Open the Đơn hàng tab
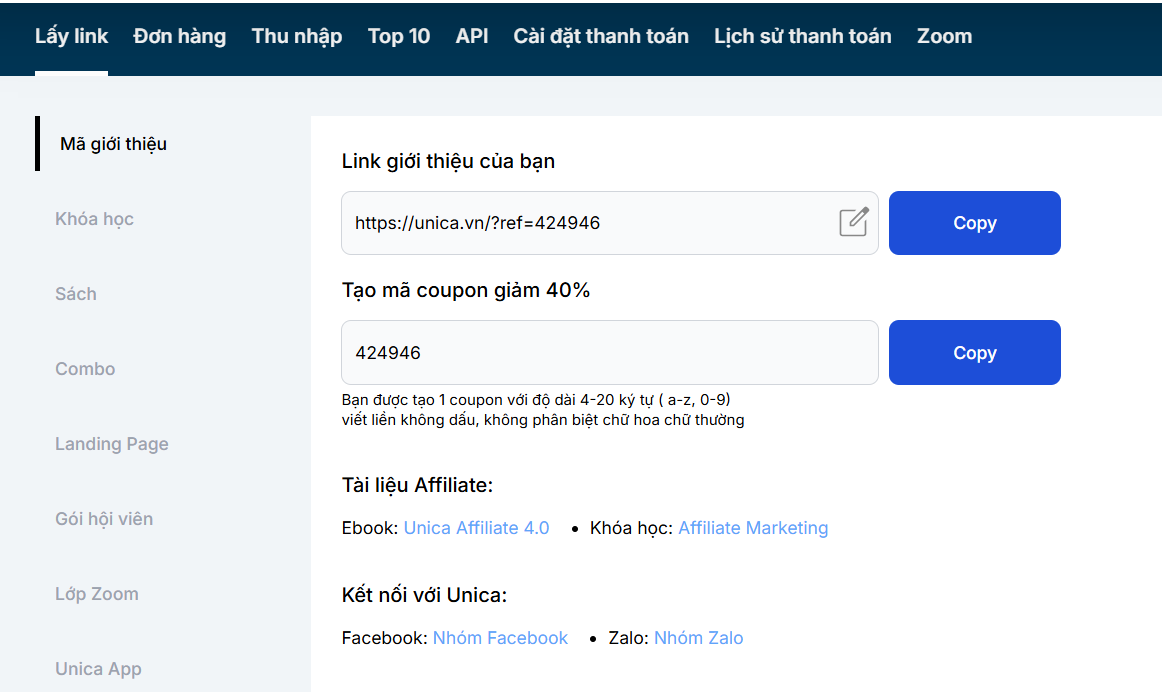The height and width of the screenshot is (692, 1162). point(180,36)
